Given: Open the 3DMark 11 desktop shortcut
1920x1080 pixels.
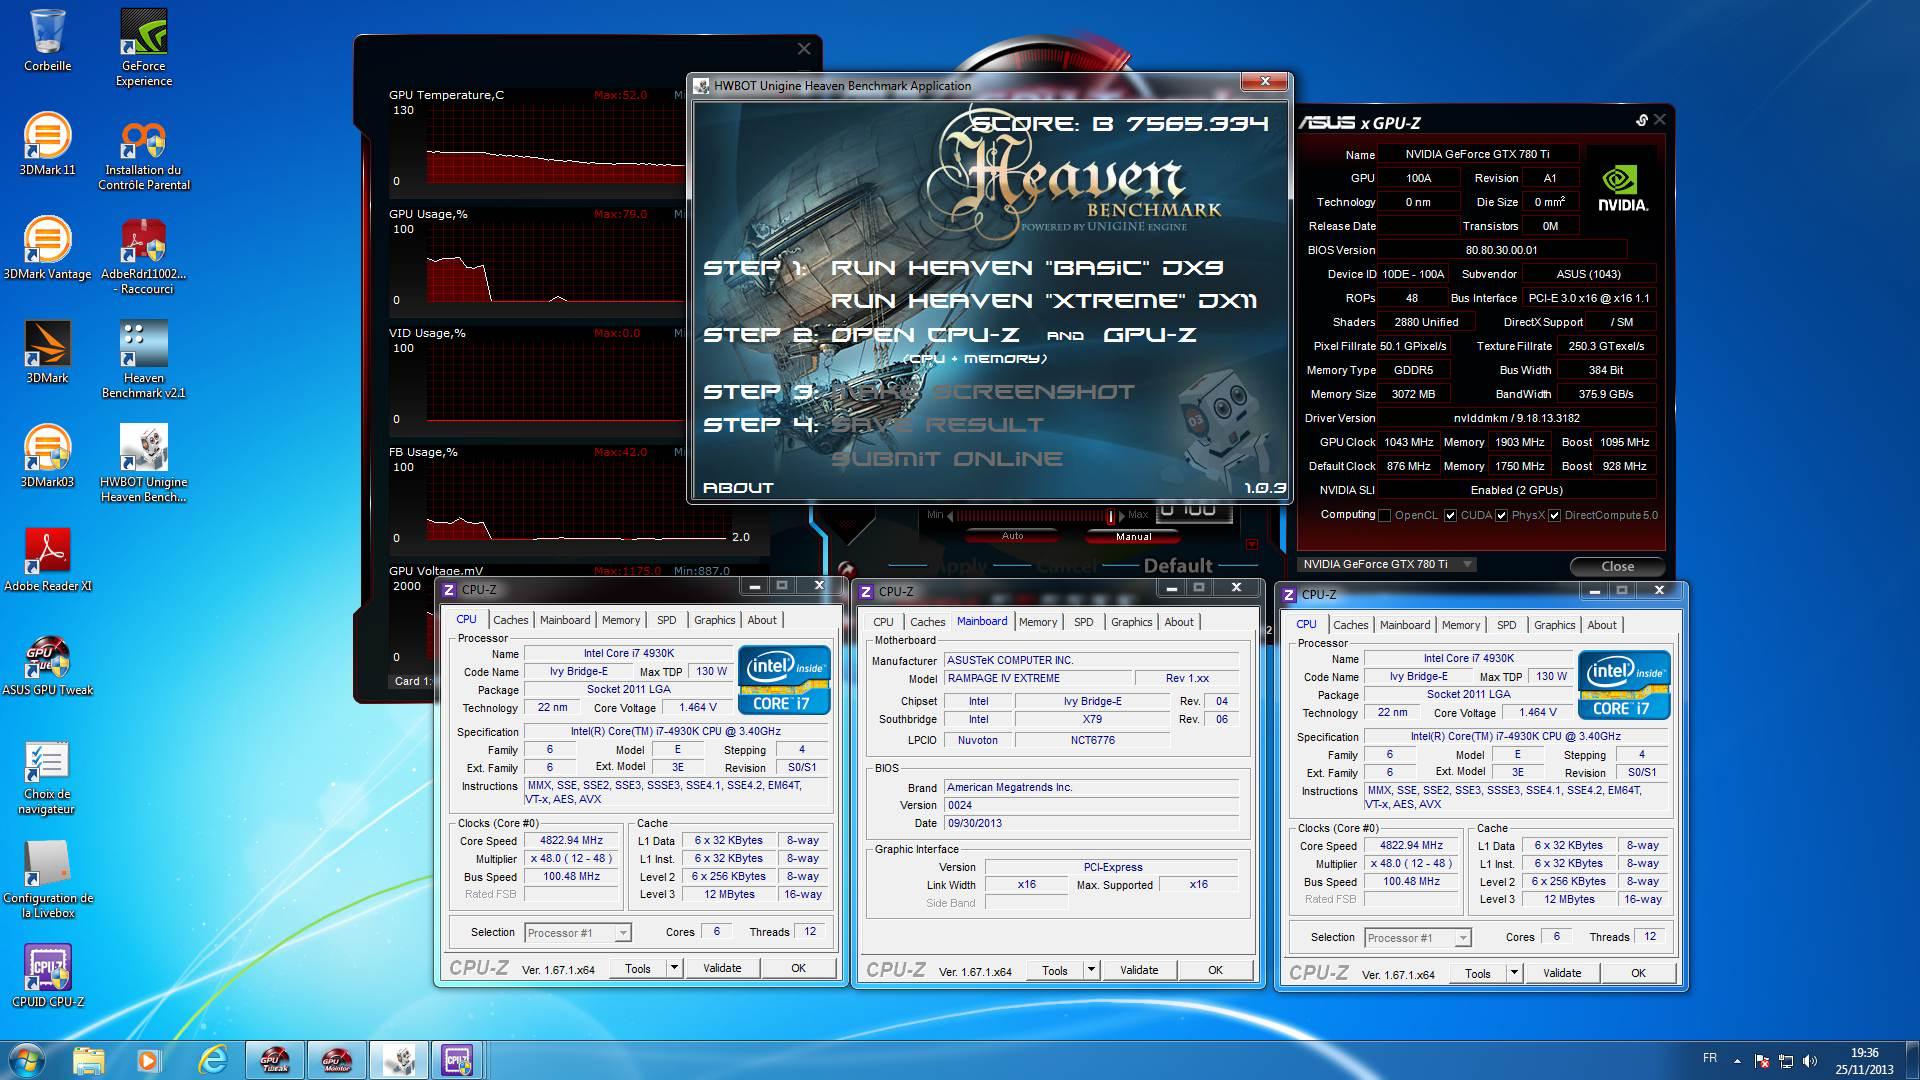Looking at the screenshot, I should 47,144.
